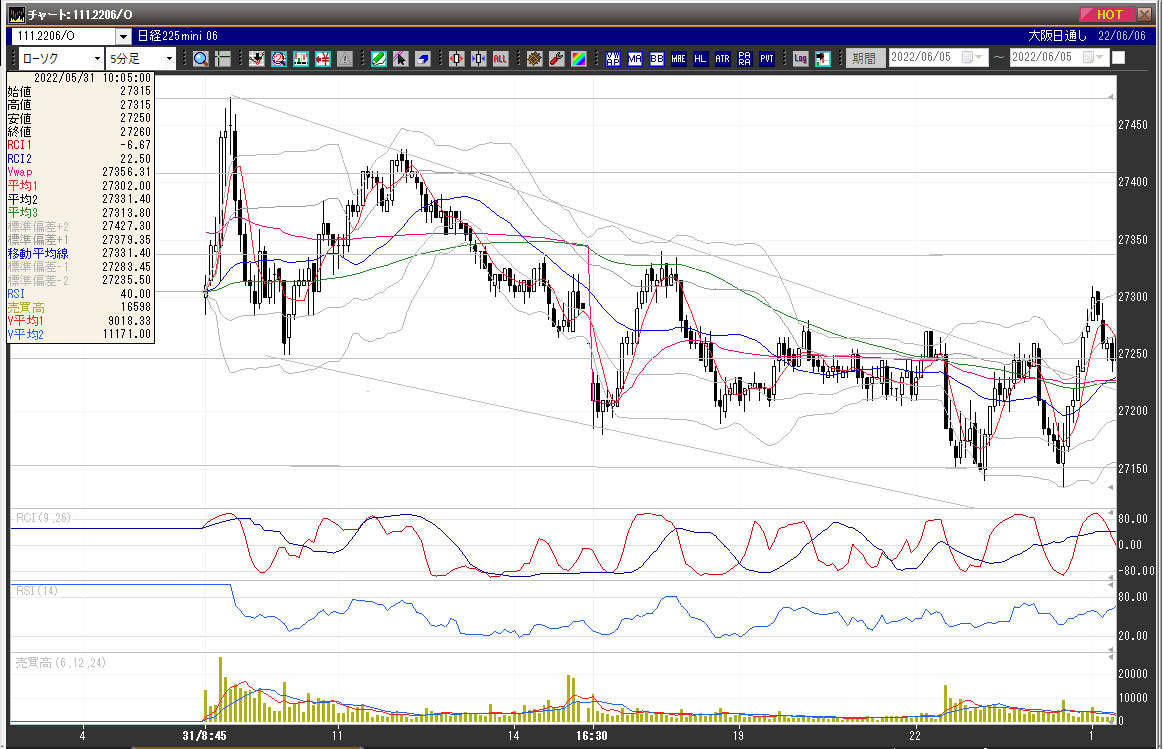Click the 27150 price axis label

1133,469
